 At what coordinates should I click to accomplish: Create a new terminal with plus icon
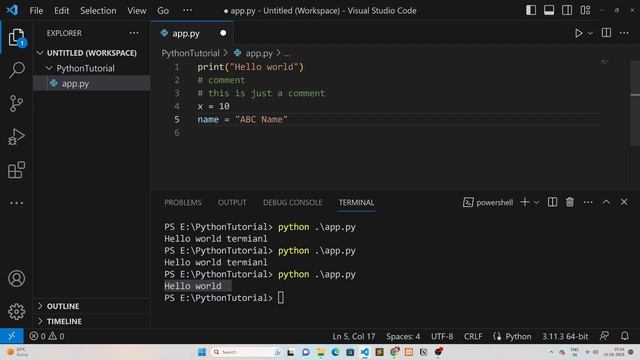tap(525, 202)
